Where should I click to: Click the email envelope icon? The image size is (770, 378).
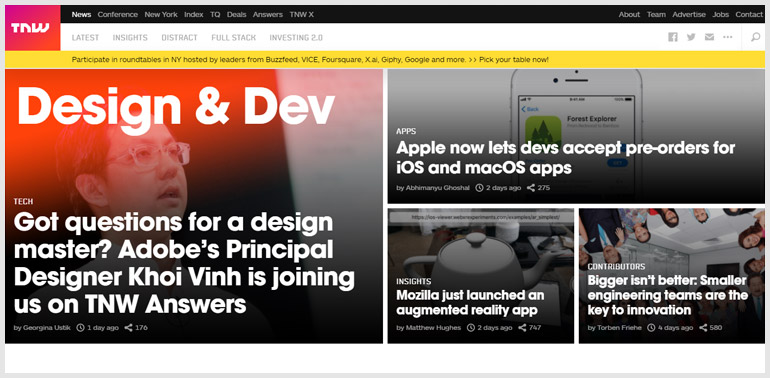[709, 37]
